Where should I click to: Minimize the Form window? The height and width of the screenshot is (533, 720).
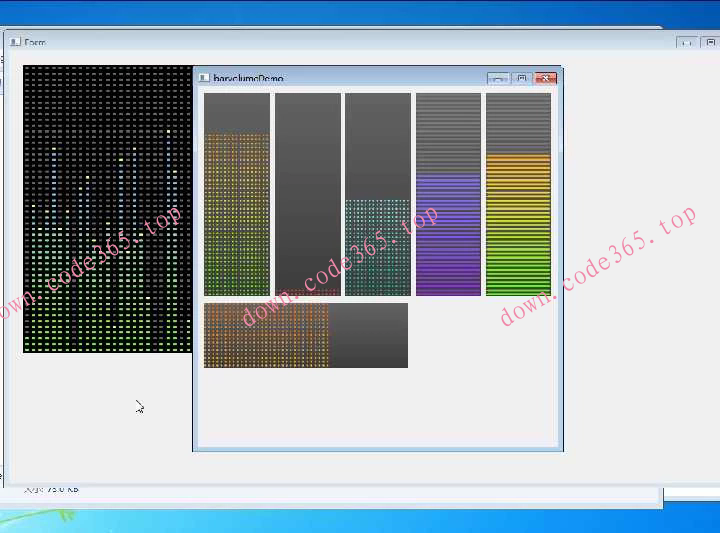[686, 43]
